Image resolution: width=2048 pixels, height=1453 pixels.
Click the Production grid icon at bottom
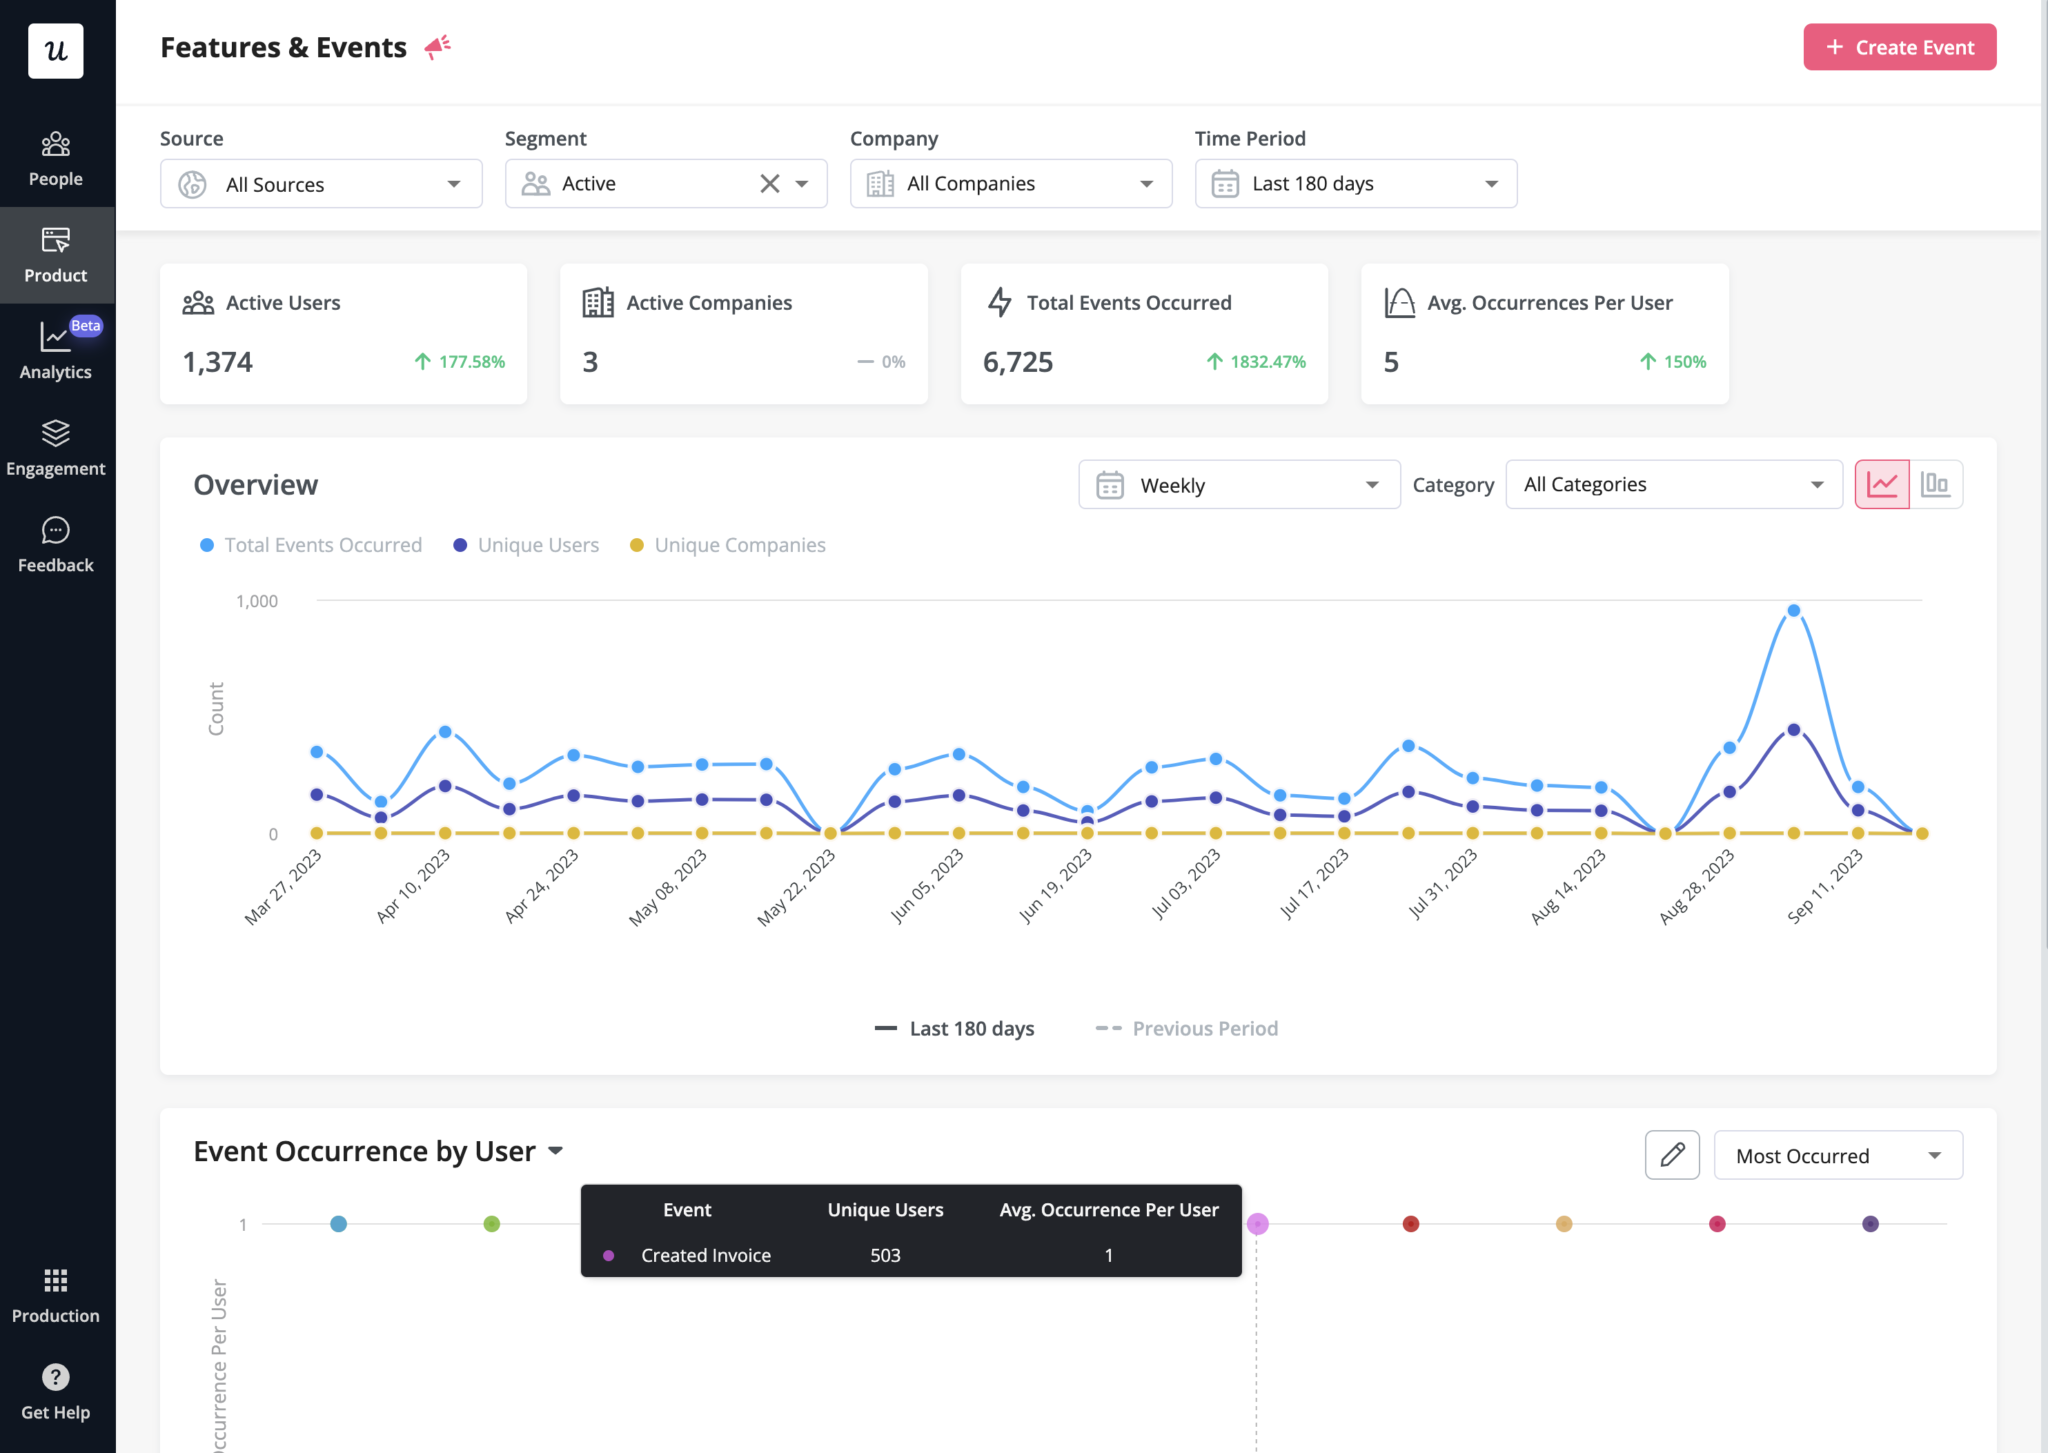pyautogui.click(x=55, y=1294)
